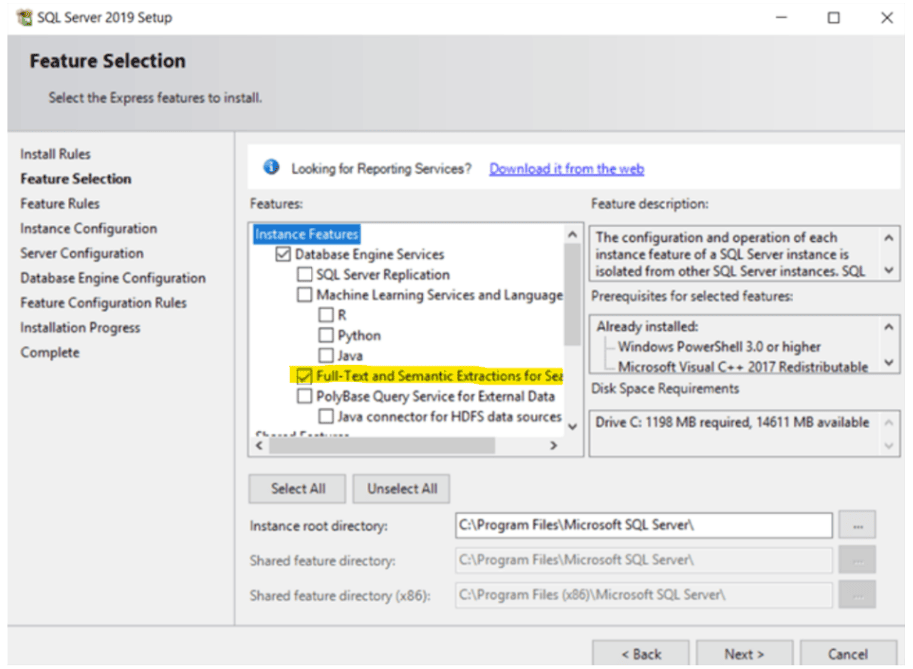Tick the R language checkbox
The image size is (913, 669).
(x=325, y=315)
